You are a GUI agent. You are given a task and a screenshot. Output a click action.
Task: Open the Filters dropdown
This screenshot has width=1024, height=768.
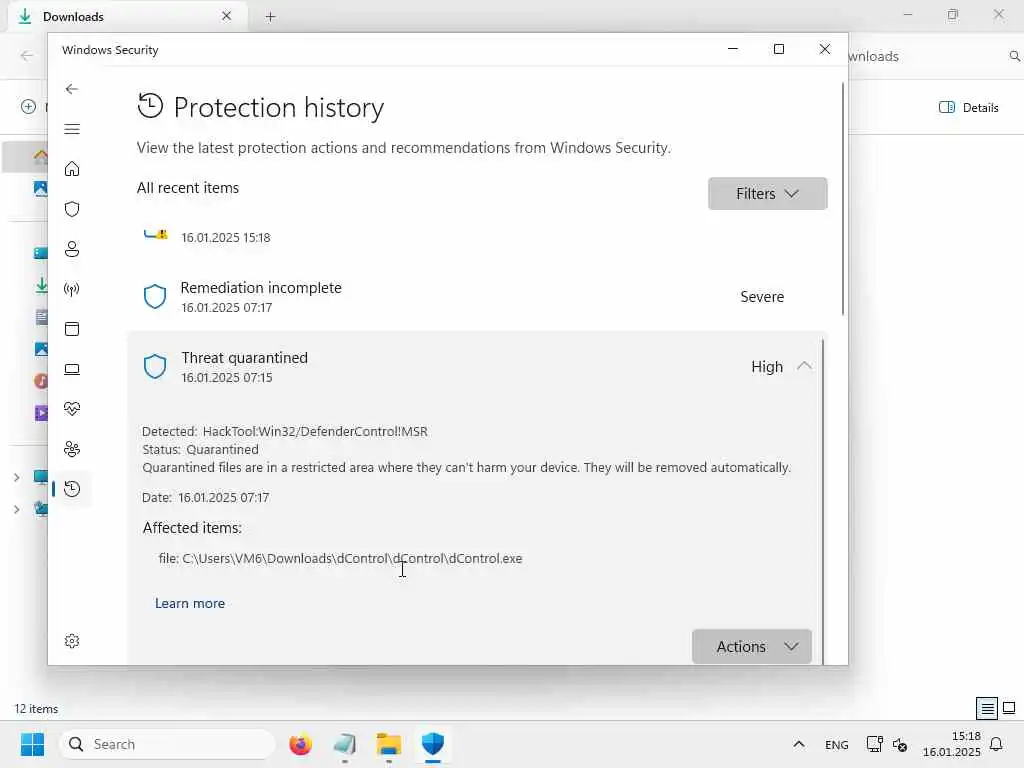(x=767, y=194)
